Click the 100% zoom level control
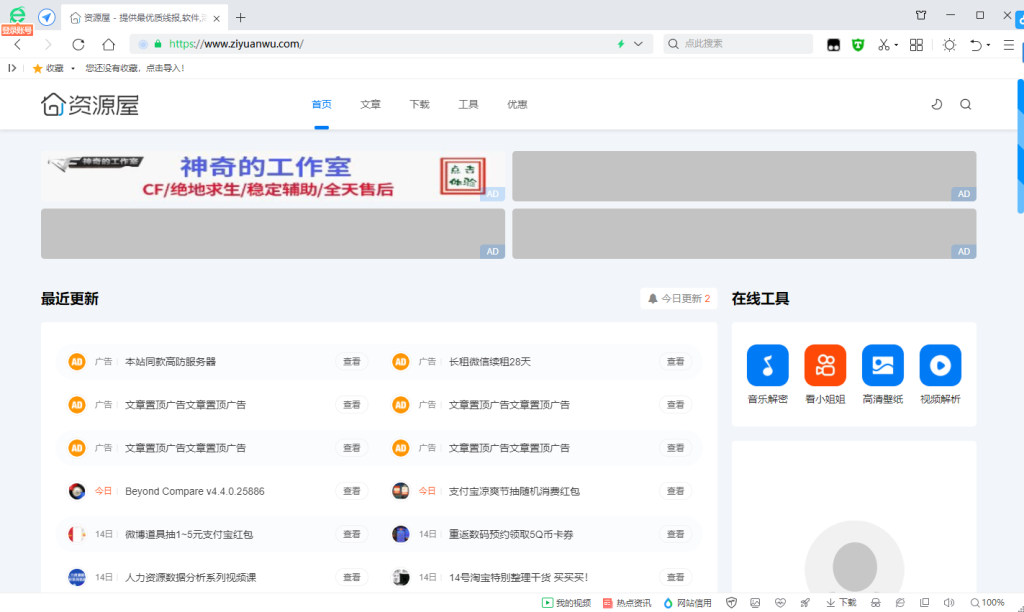Viewport: 1024px width, 612px height. point(987,603)
